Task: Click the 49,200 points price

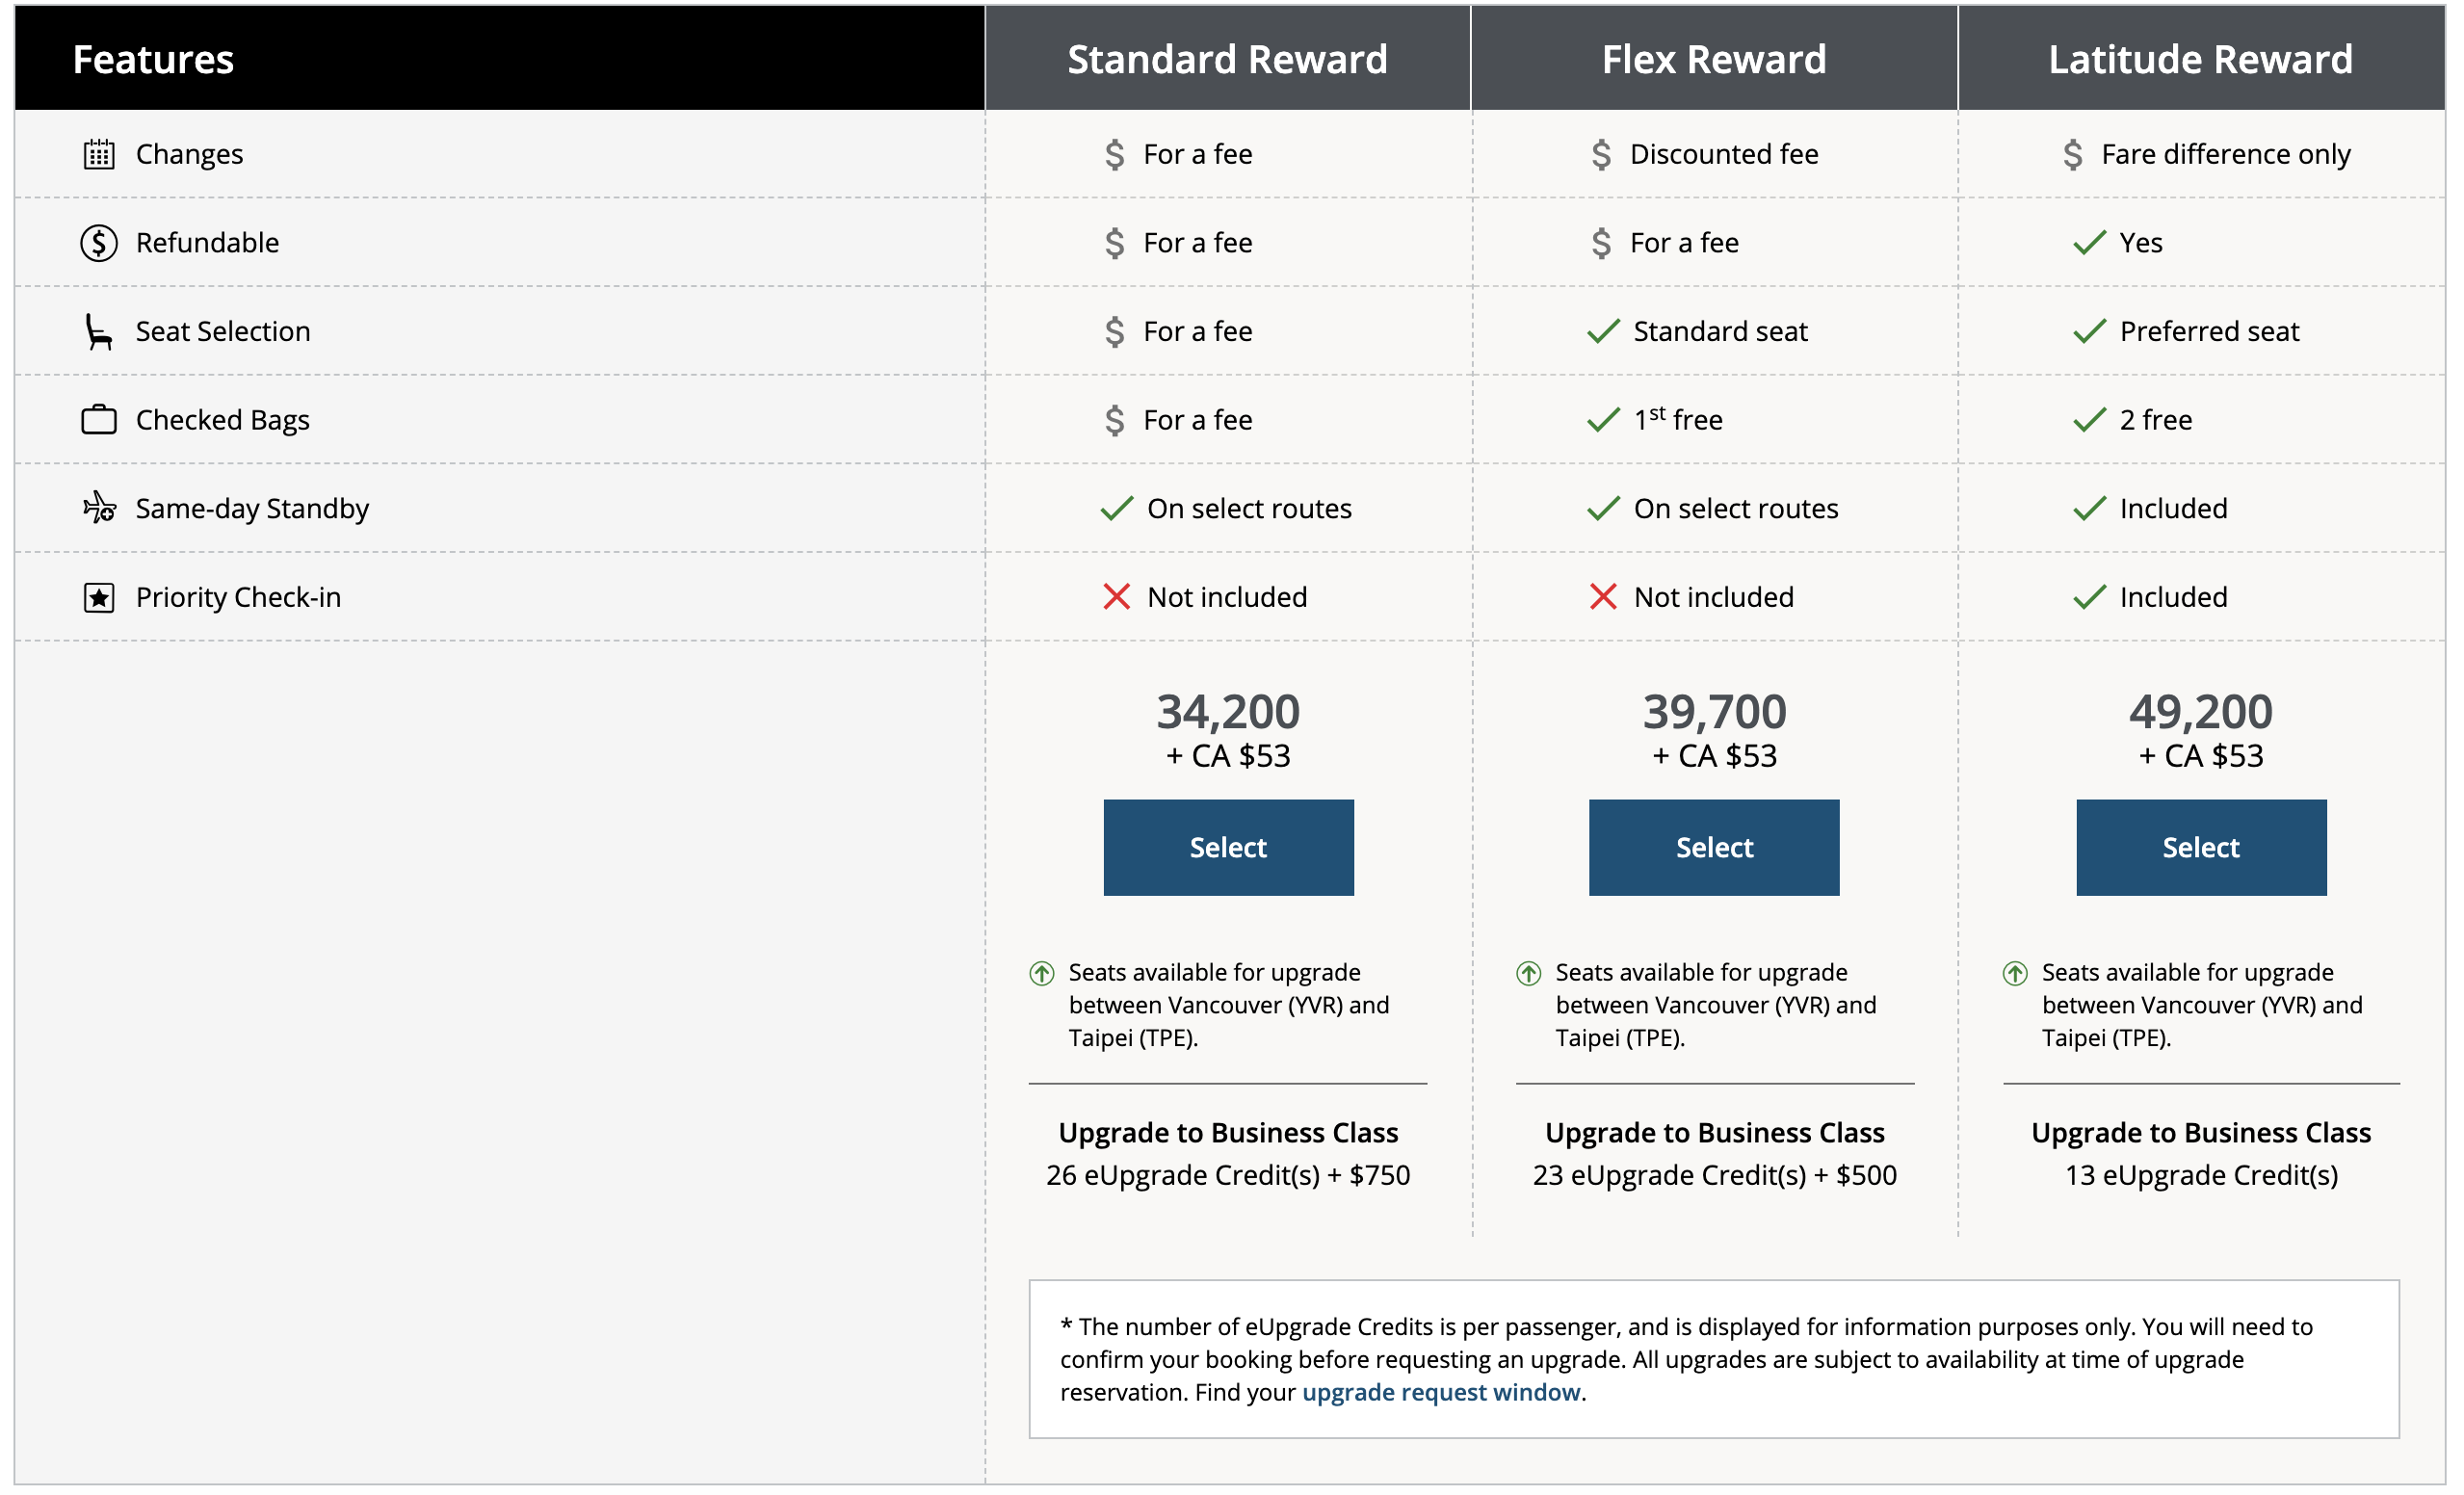Action: (2200, 712)
